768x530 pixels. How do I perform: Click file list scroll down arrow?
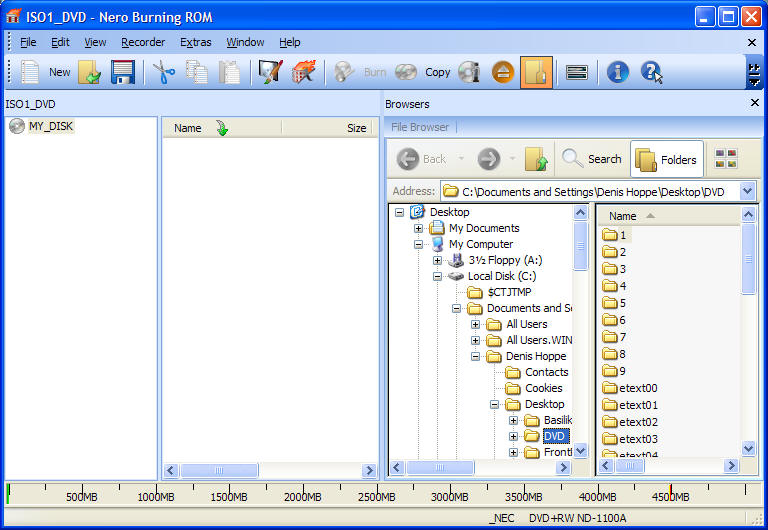748,448
